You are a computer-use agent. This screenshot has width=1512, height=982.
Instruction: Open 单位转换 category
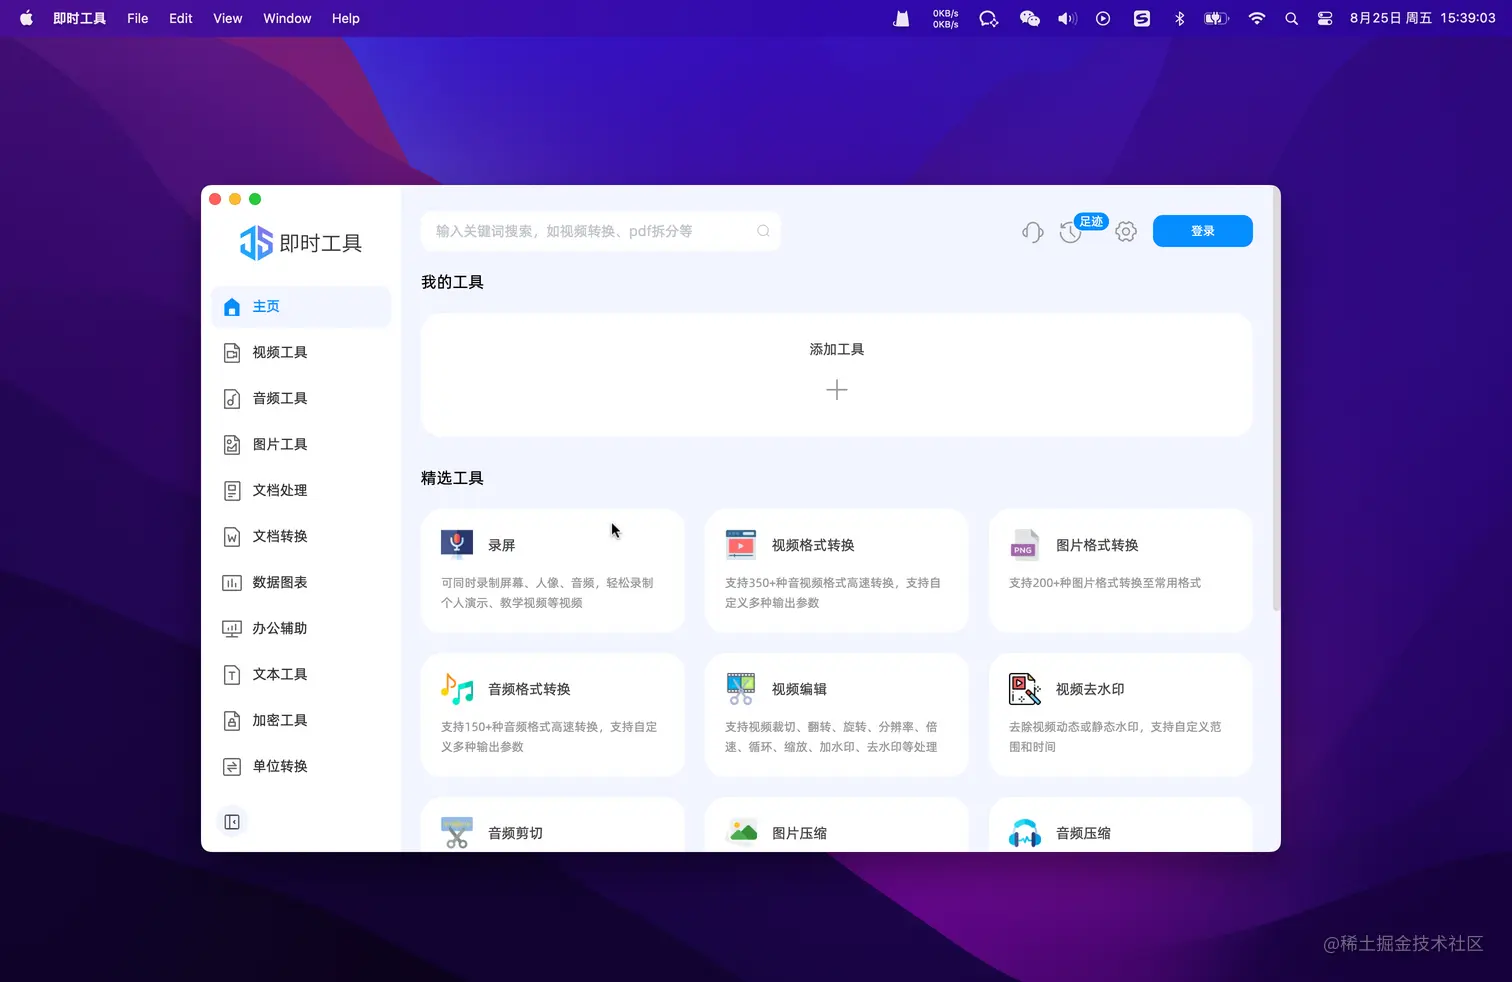(x=300, y=767)
